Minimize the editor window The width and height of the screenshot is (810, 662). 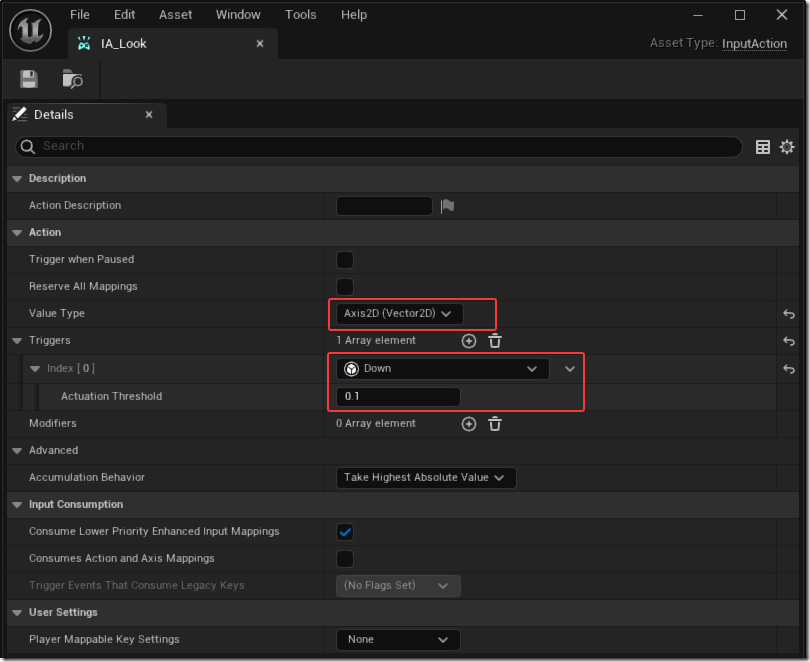coord(697,15)
